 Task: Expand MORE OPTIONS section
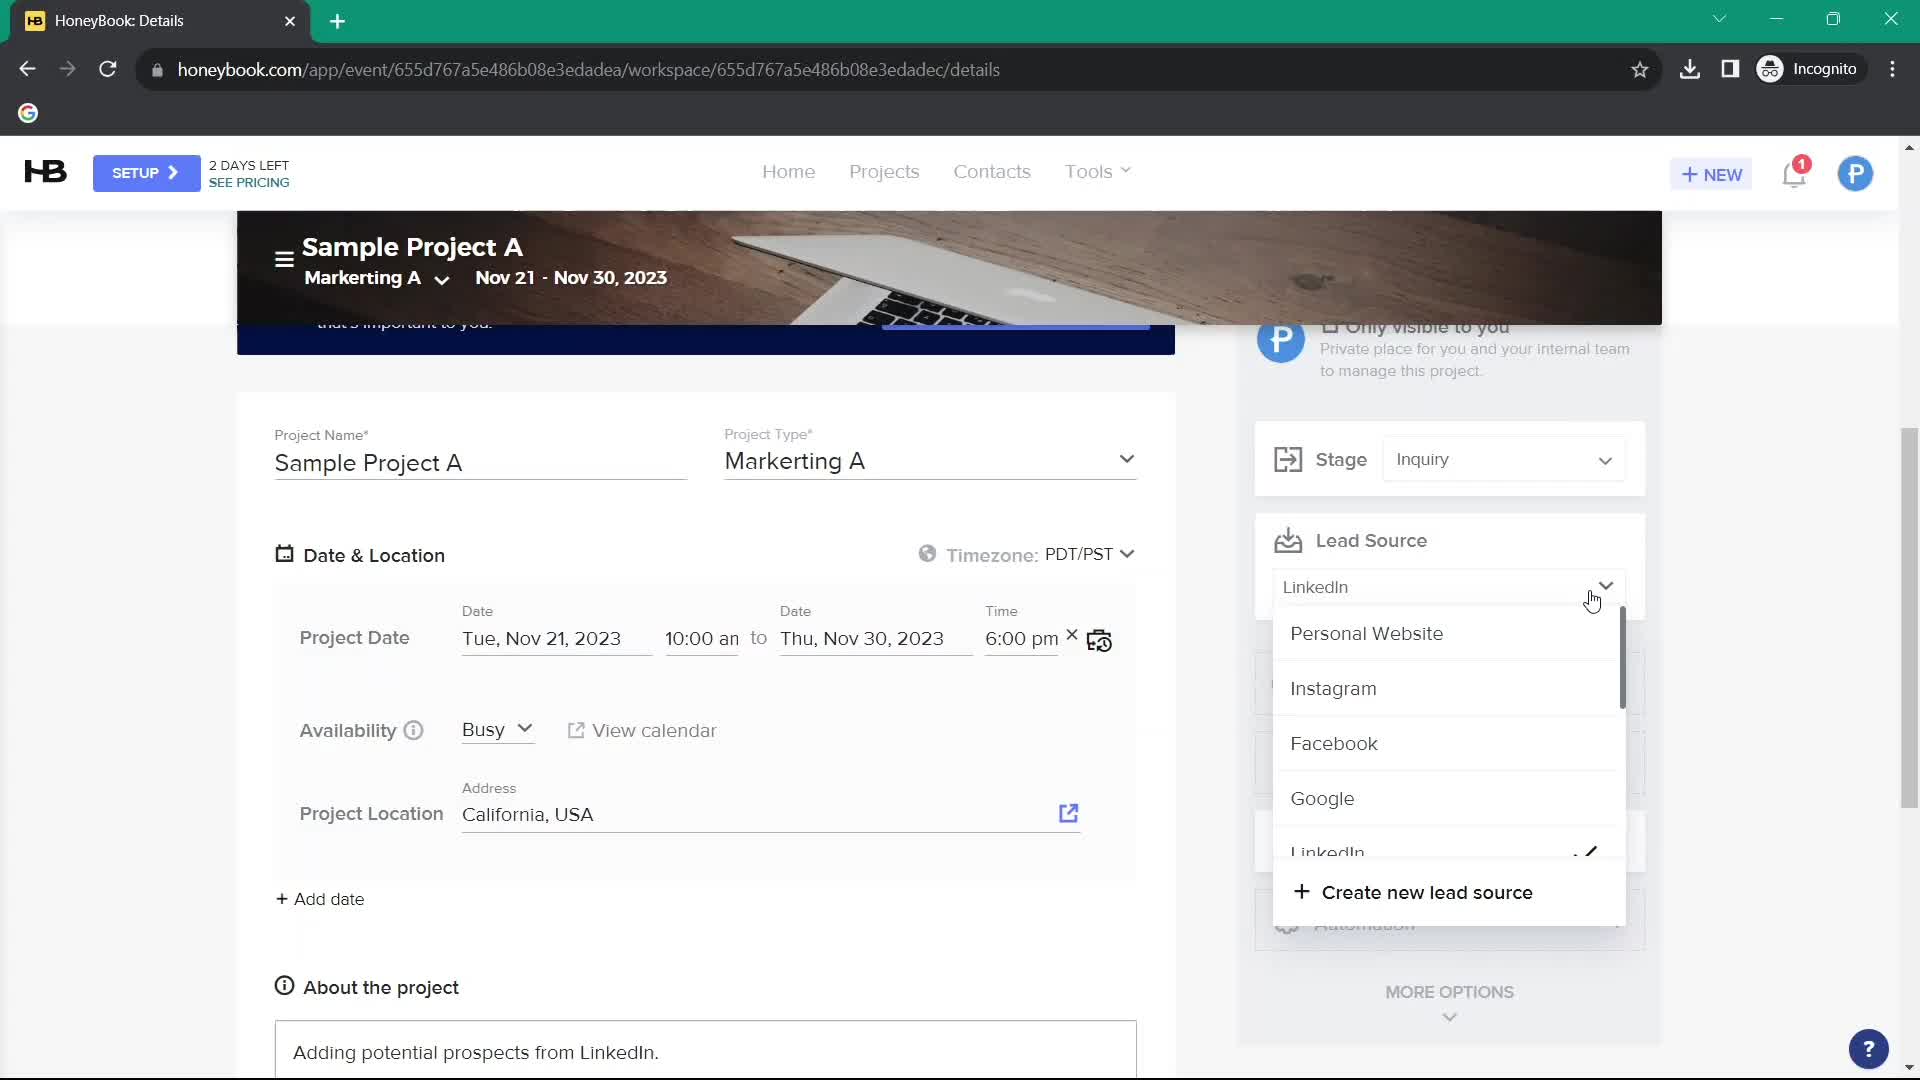pos(1449,1003)
